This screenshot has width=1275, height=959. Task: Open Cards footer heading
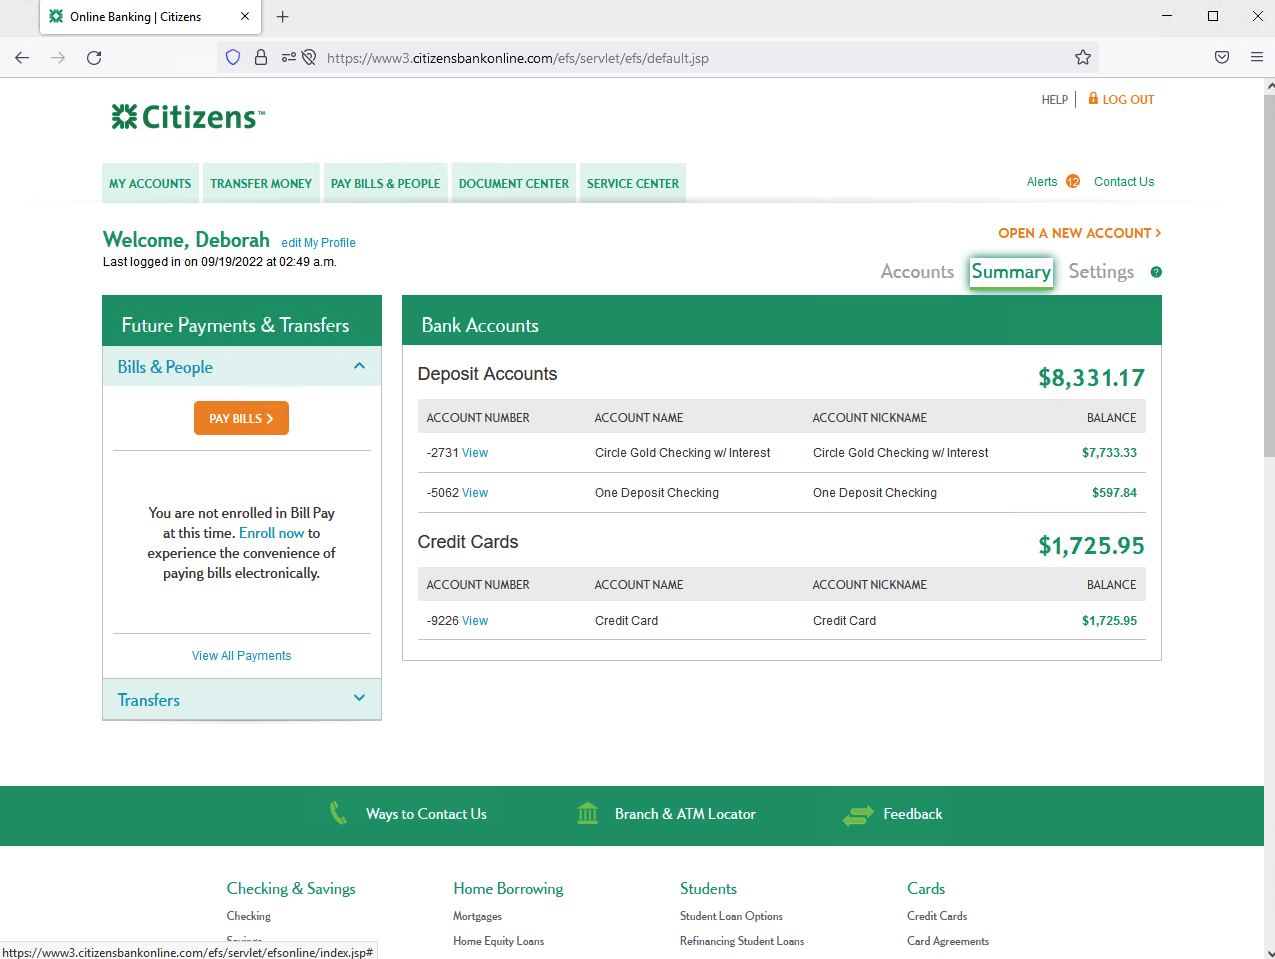(x=926, y=888)
